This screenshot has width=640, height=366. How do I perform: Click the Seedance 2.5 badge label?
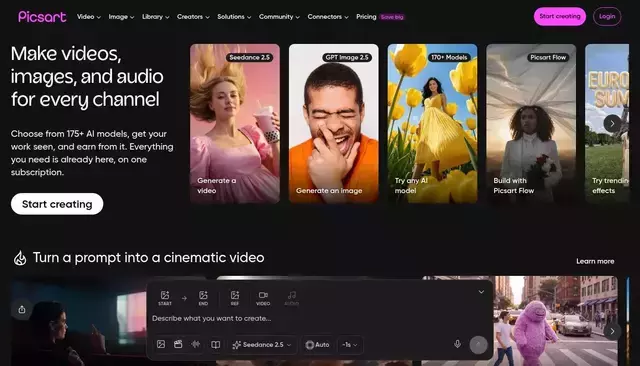click(x=249, y=58)
